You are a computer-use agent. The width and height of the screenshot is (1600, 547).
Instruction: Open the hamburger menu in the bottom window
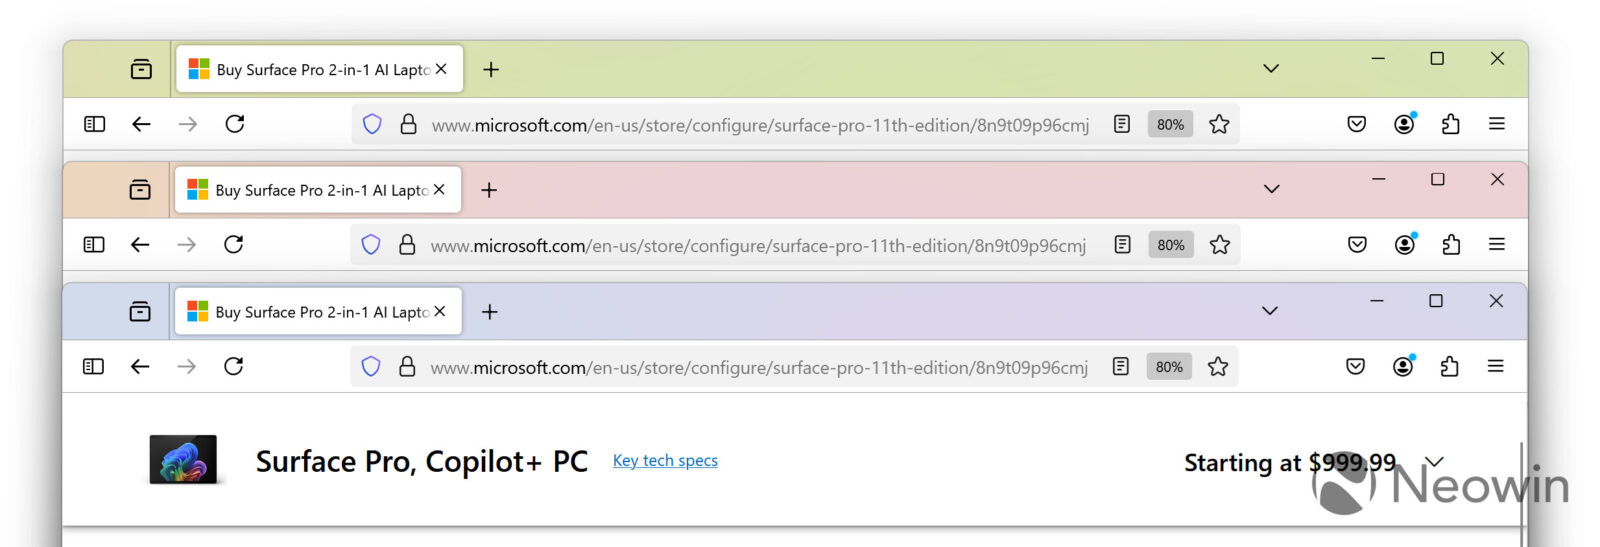point(1495,367)
